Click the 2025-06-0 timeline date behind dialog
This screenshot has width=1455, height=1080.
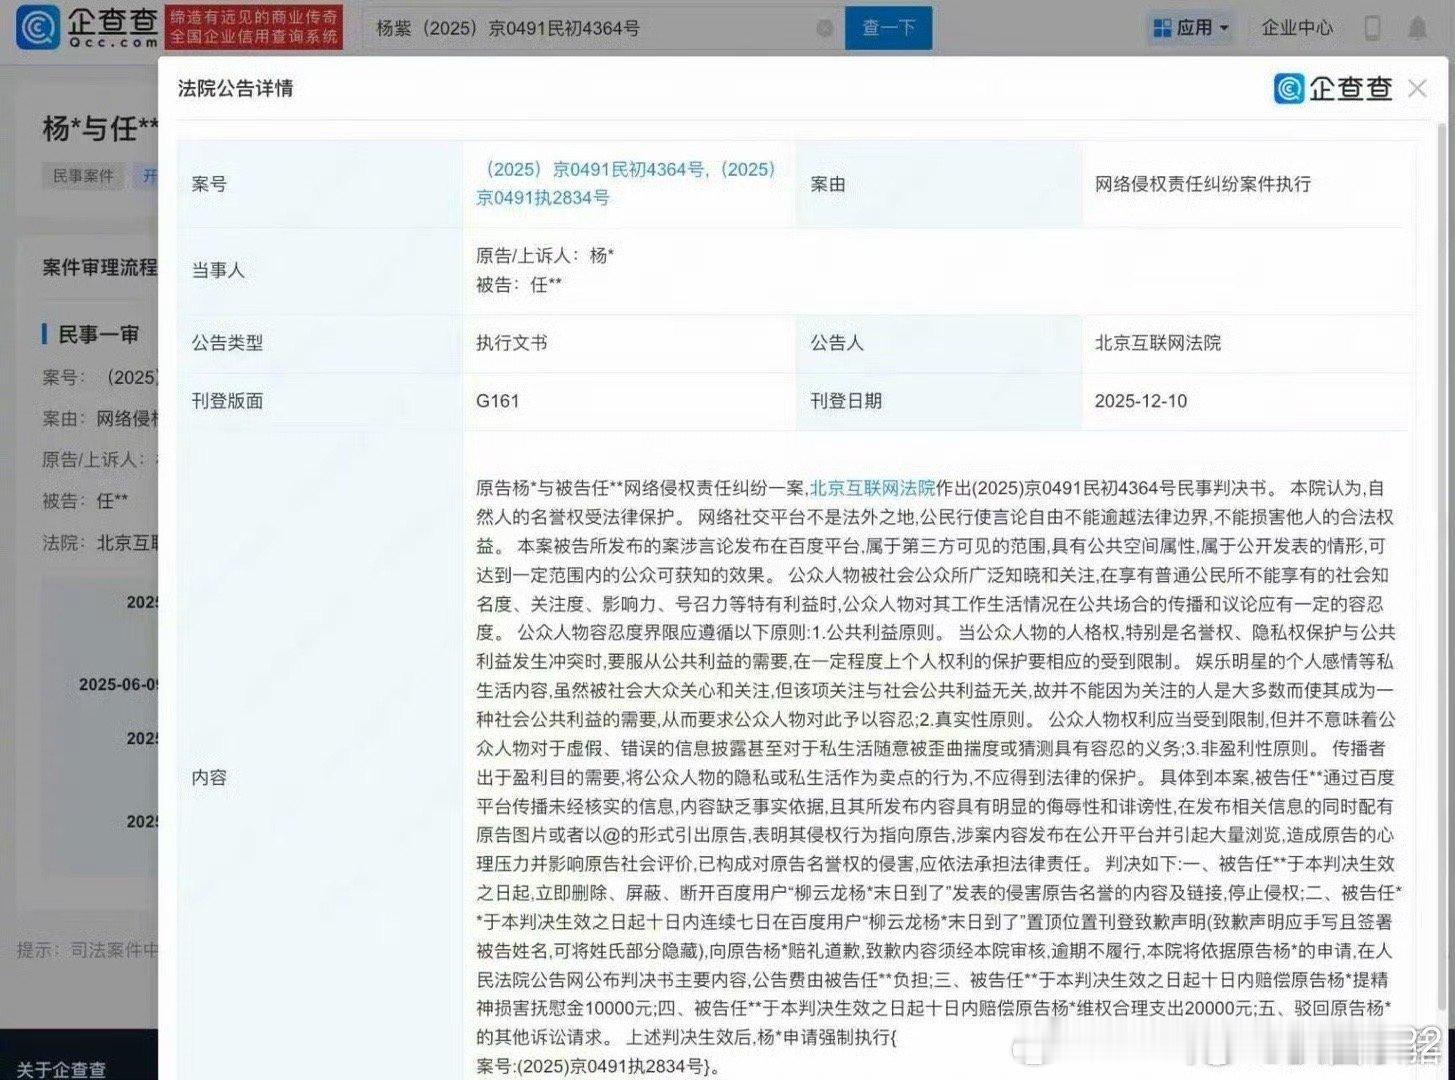tap(119, 685)
